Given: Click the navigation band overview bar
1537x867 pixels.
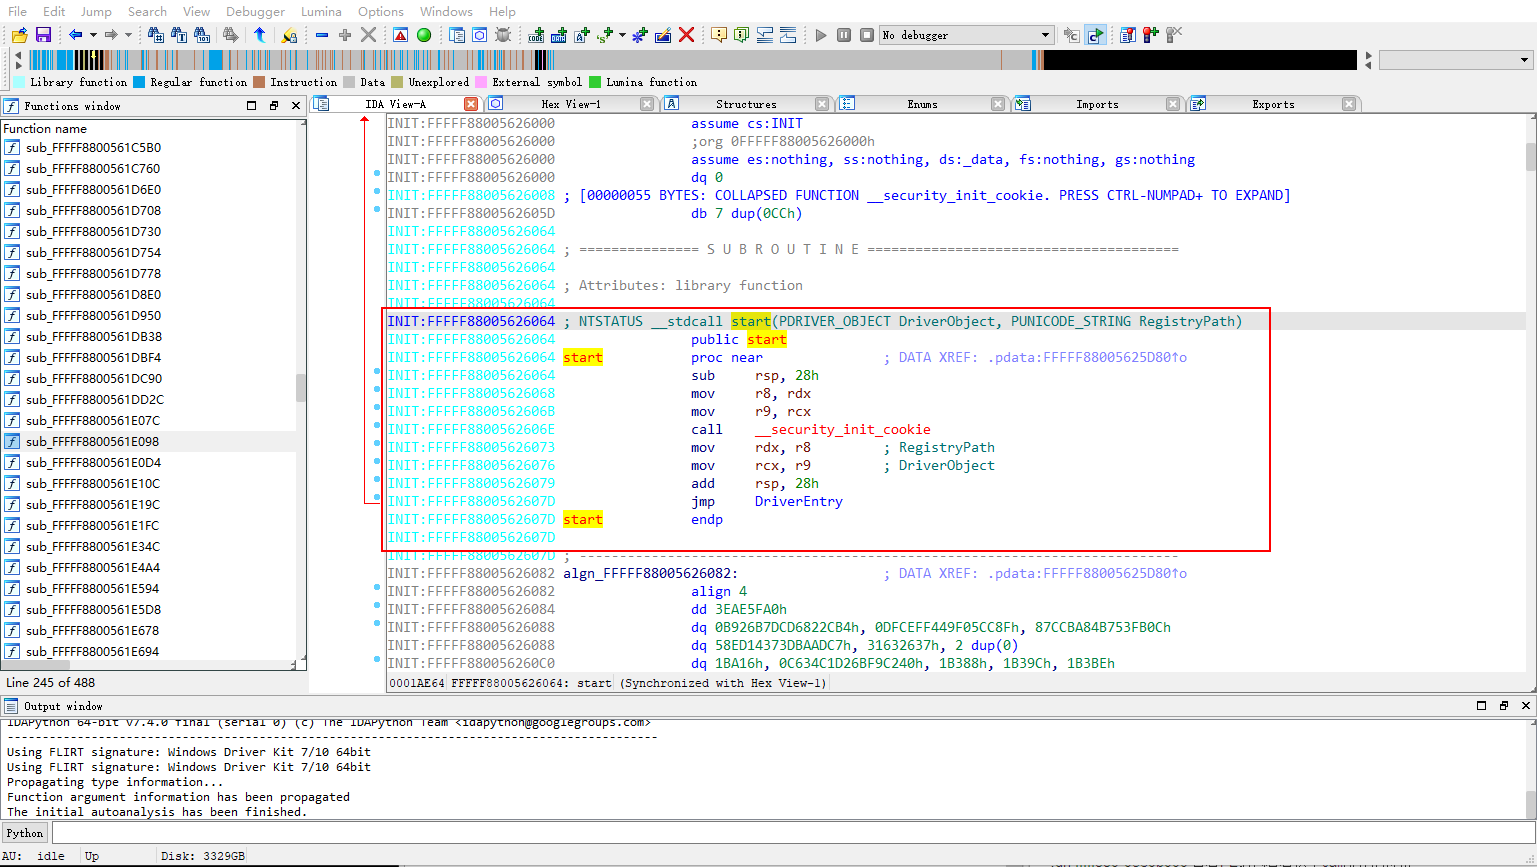Looking at the screenshot, I should click(692, 60).
